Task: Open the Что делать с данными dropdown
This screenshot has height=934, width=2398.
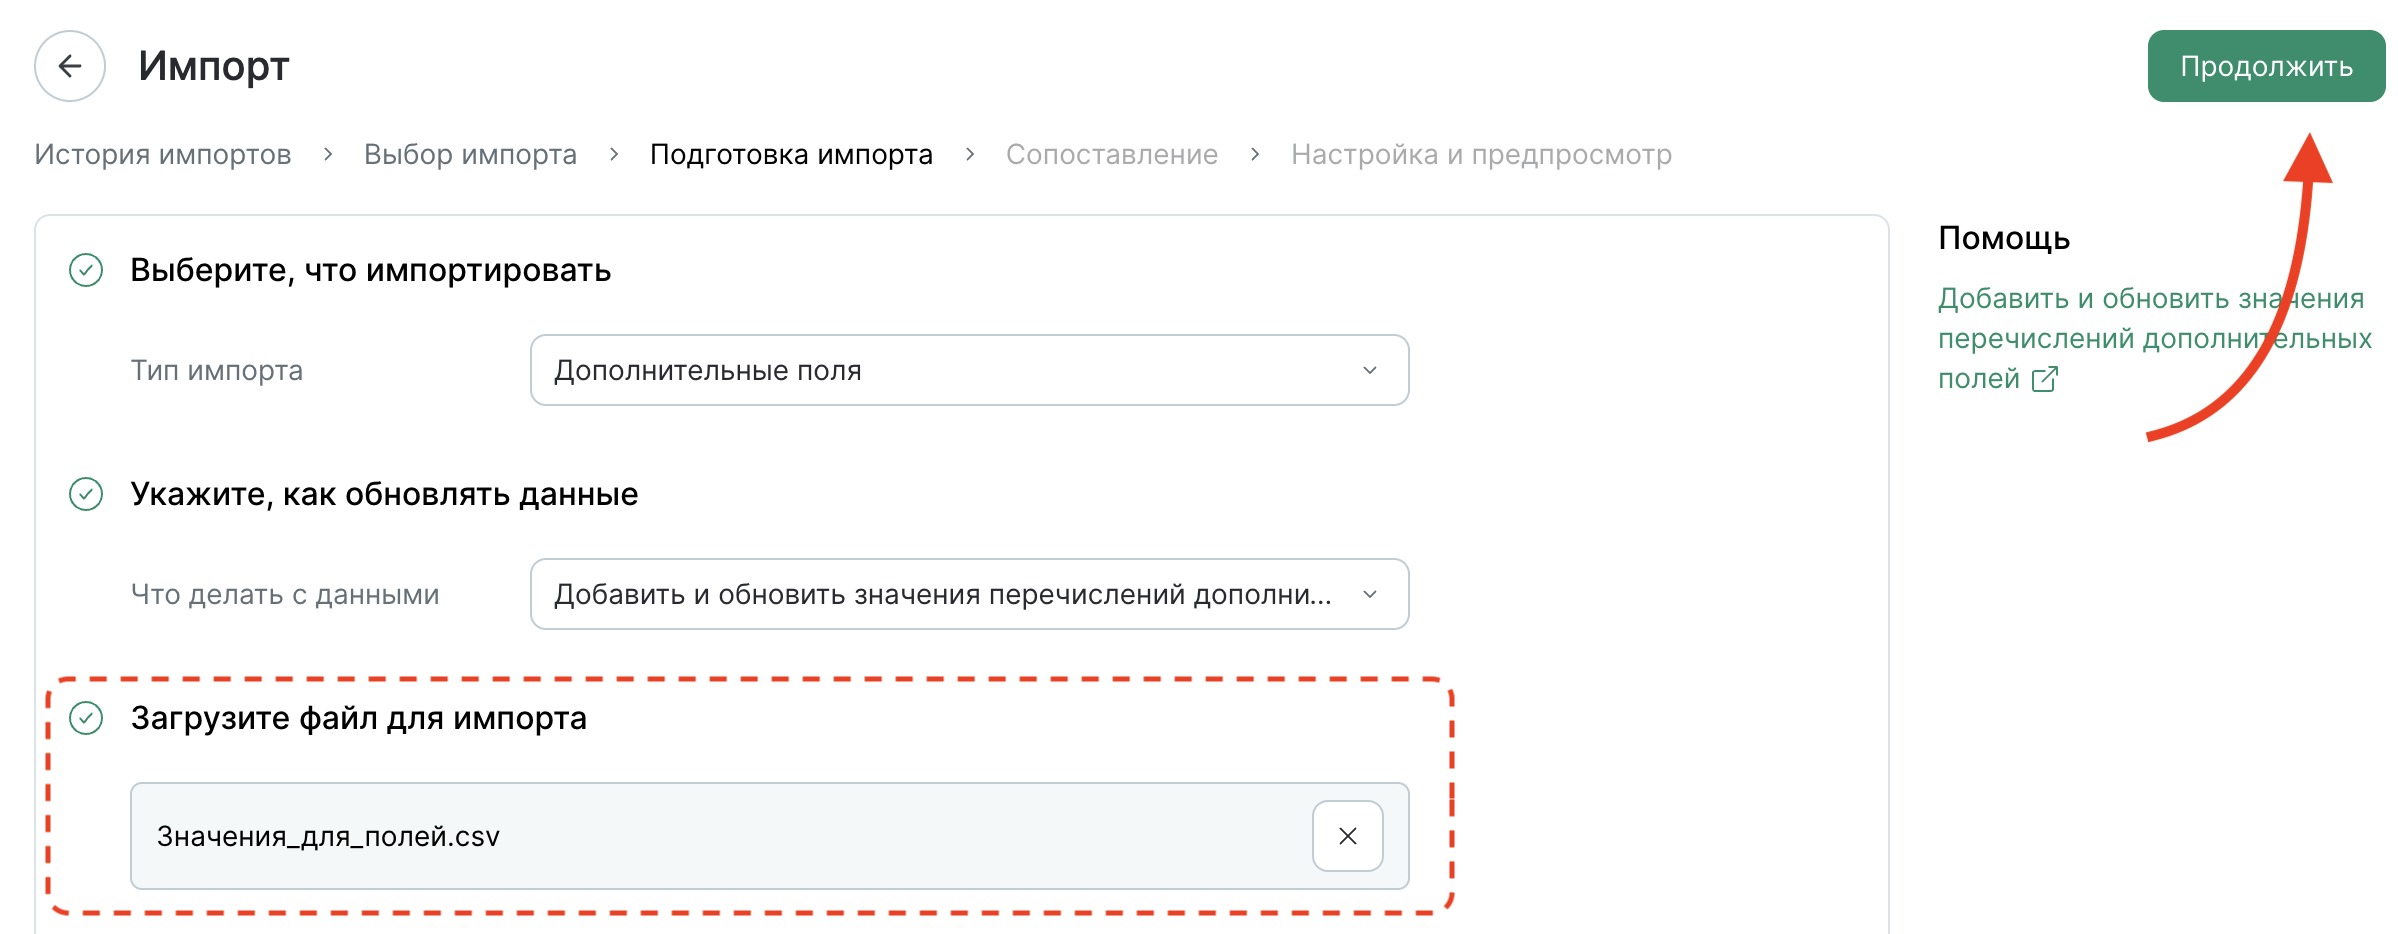Action: [x=969, y=594]
